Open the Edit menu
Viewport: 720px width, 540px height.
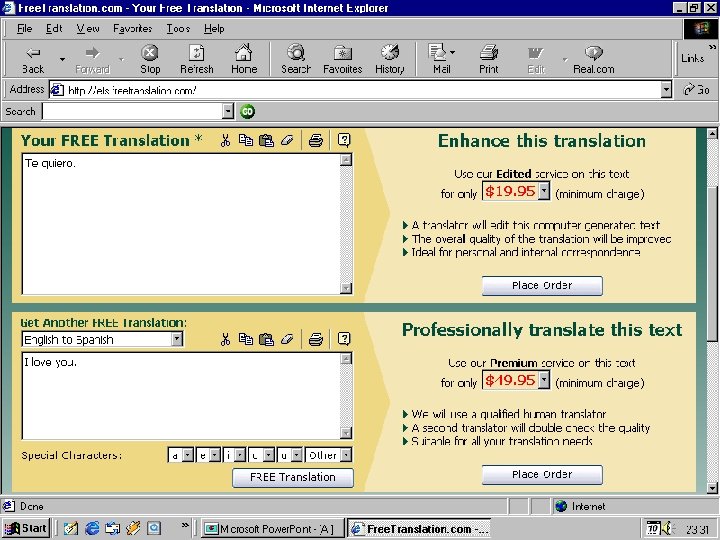point(54,28)
